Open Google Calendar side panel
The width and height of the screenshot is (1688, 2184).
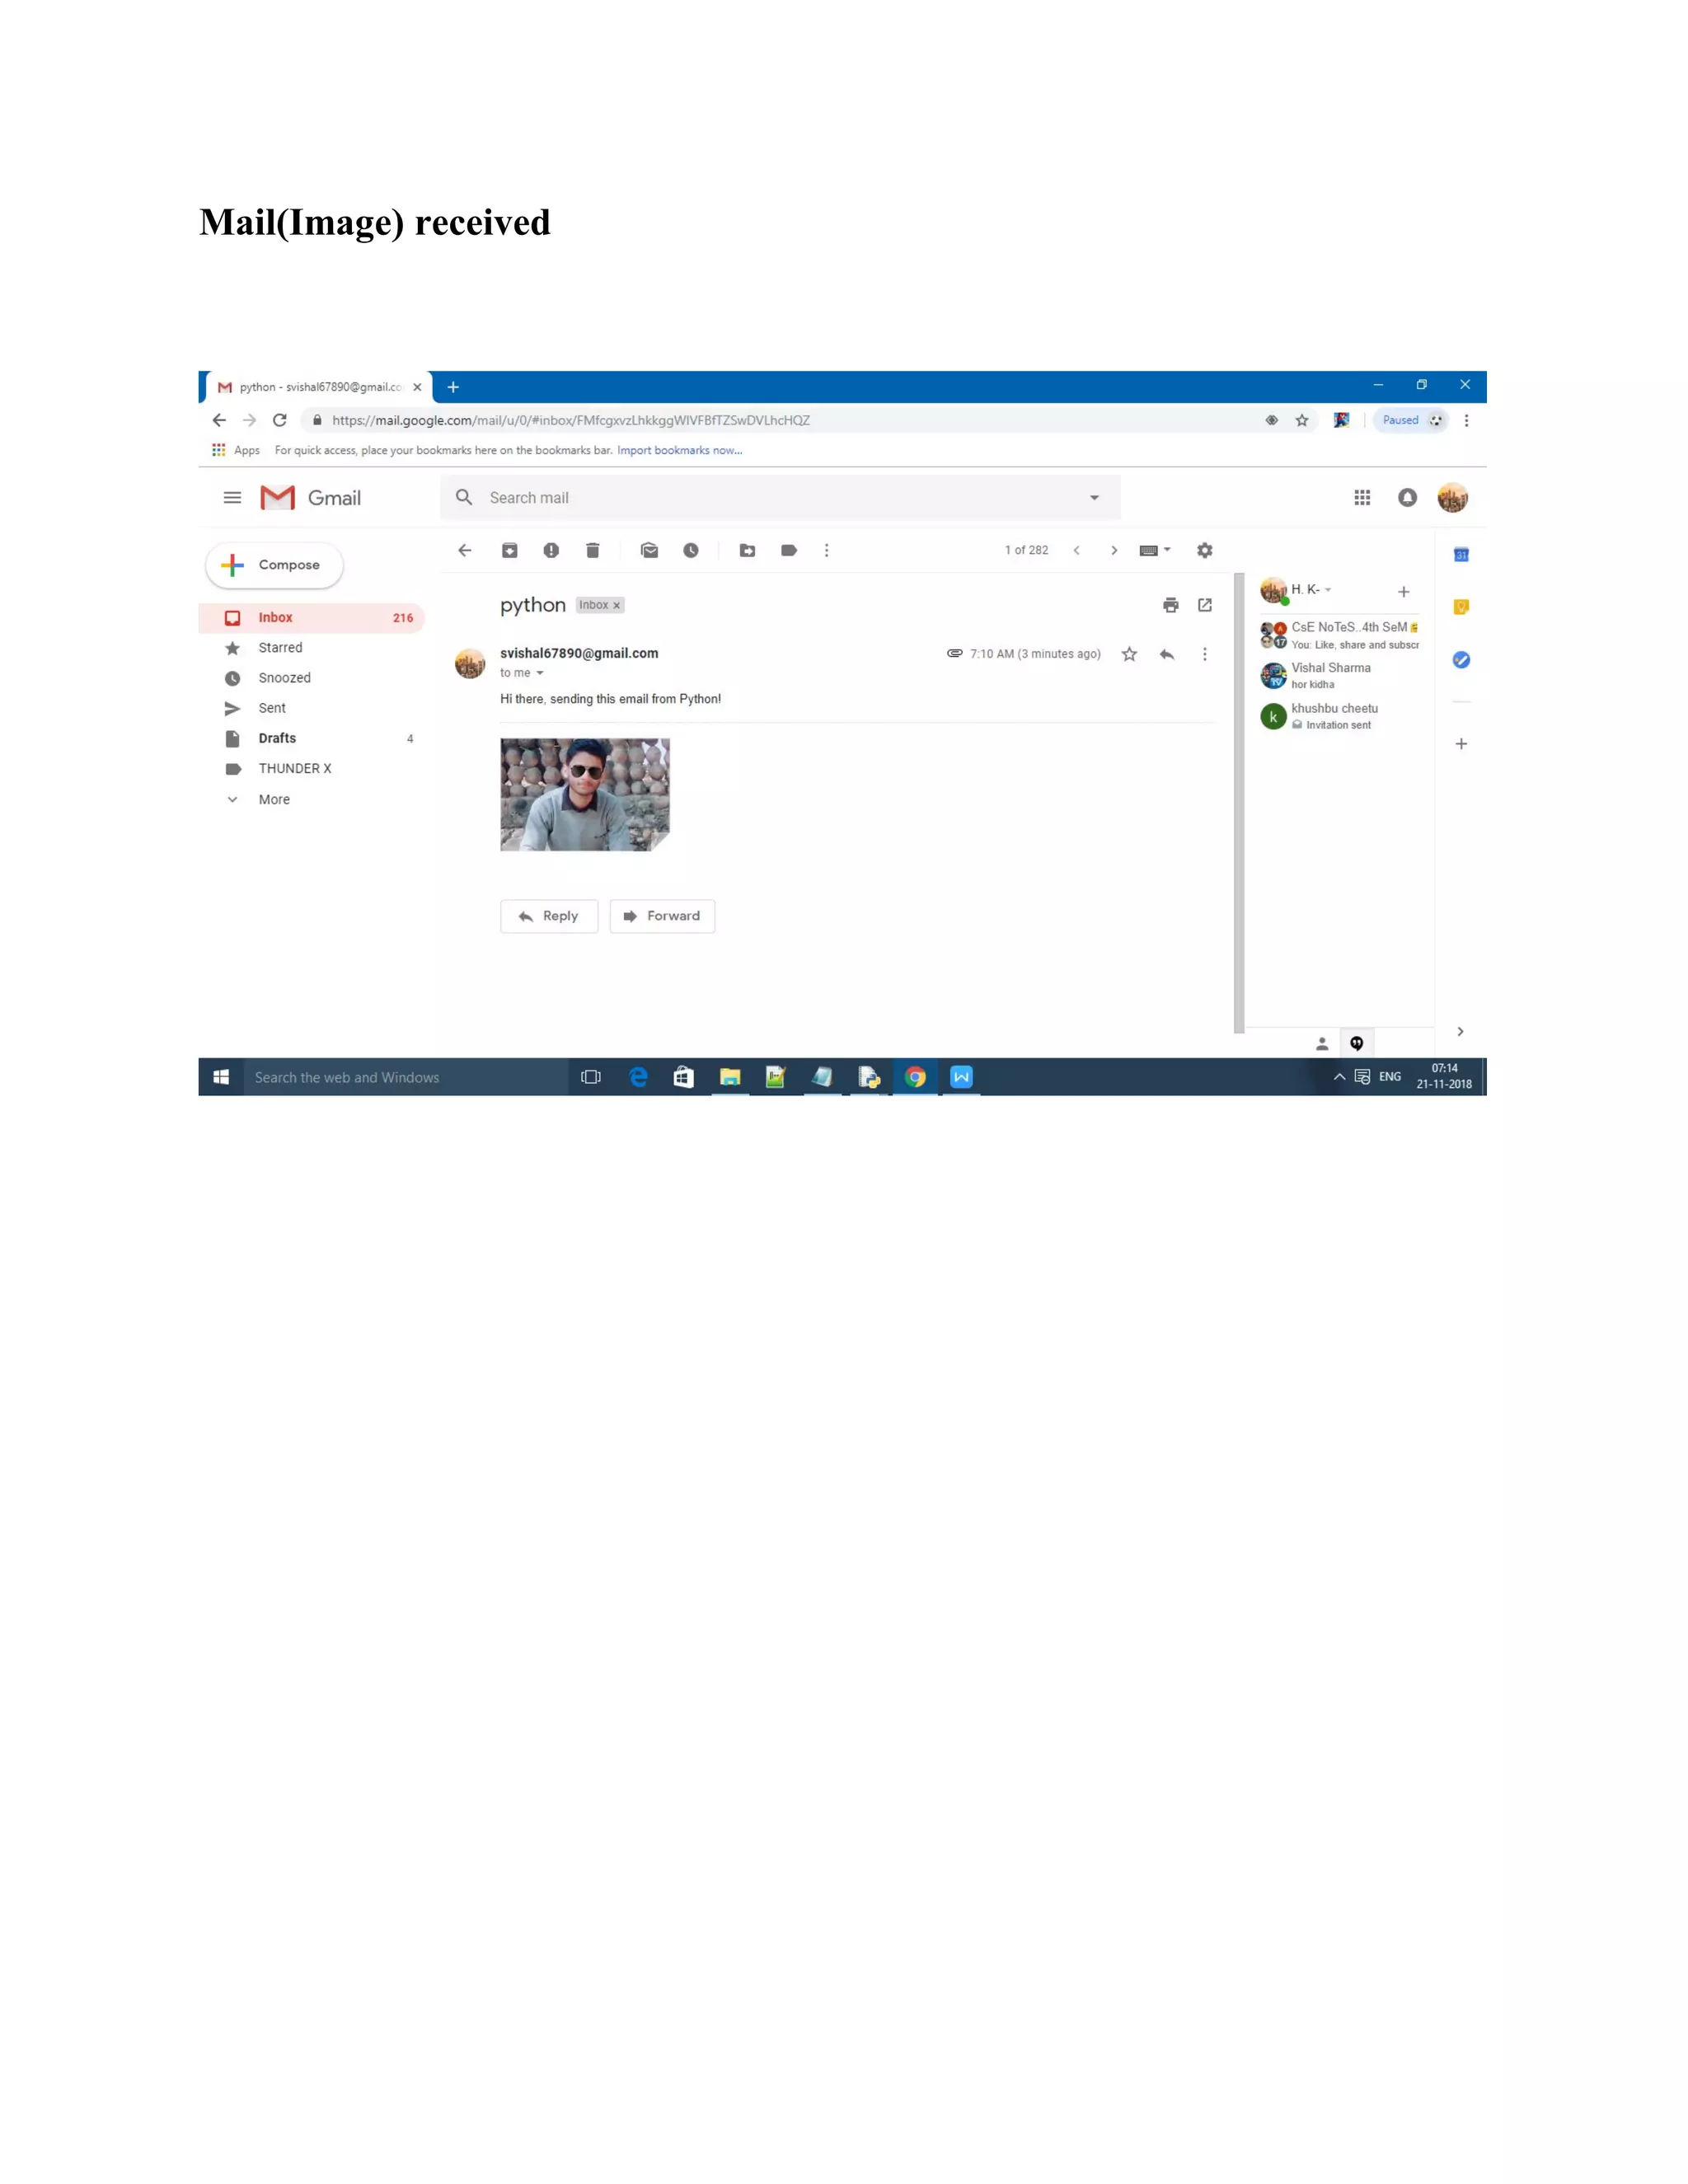coord(1461,554)
